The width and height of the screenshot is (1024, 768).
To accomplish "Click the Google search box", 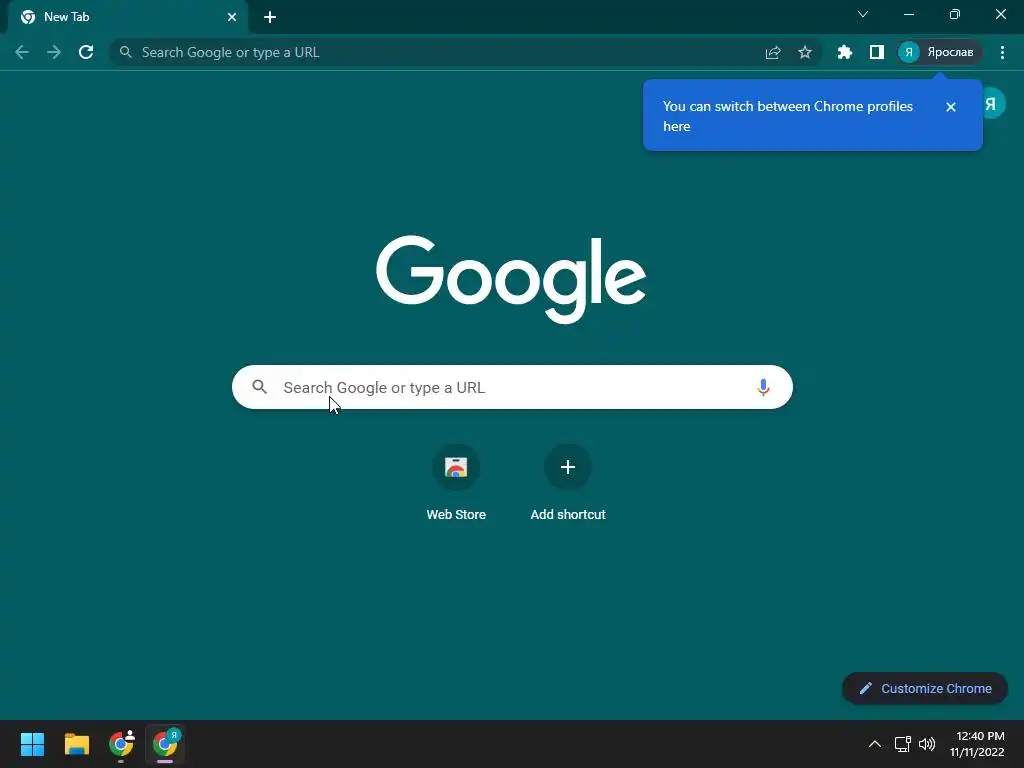I will [x=512, y=387].
